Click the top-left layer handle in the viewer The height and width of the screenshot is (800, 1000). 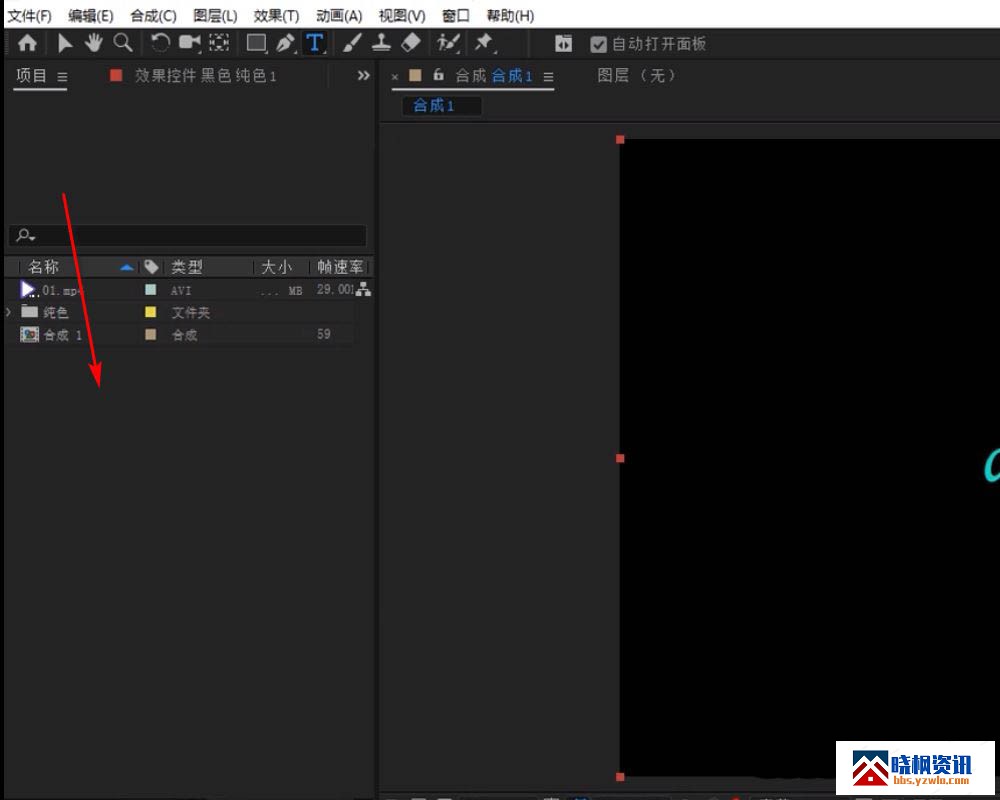(620, 139)
